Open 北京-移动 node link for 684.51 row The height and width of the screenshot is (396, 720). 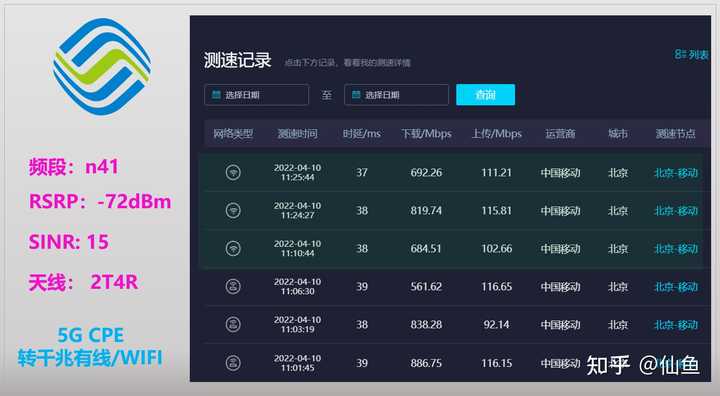click(676, 249)
